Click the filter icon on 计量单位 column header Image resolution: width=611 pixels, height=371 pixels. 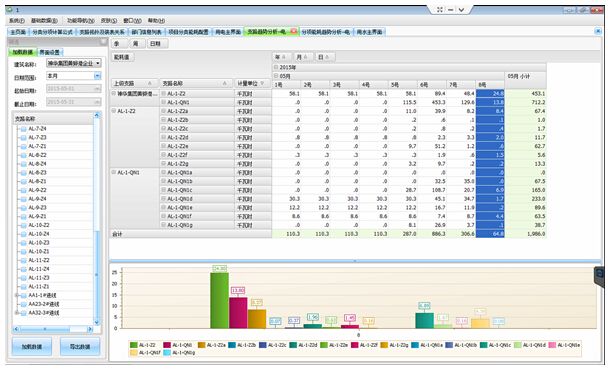click(x=262, y=83)
